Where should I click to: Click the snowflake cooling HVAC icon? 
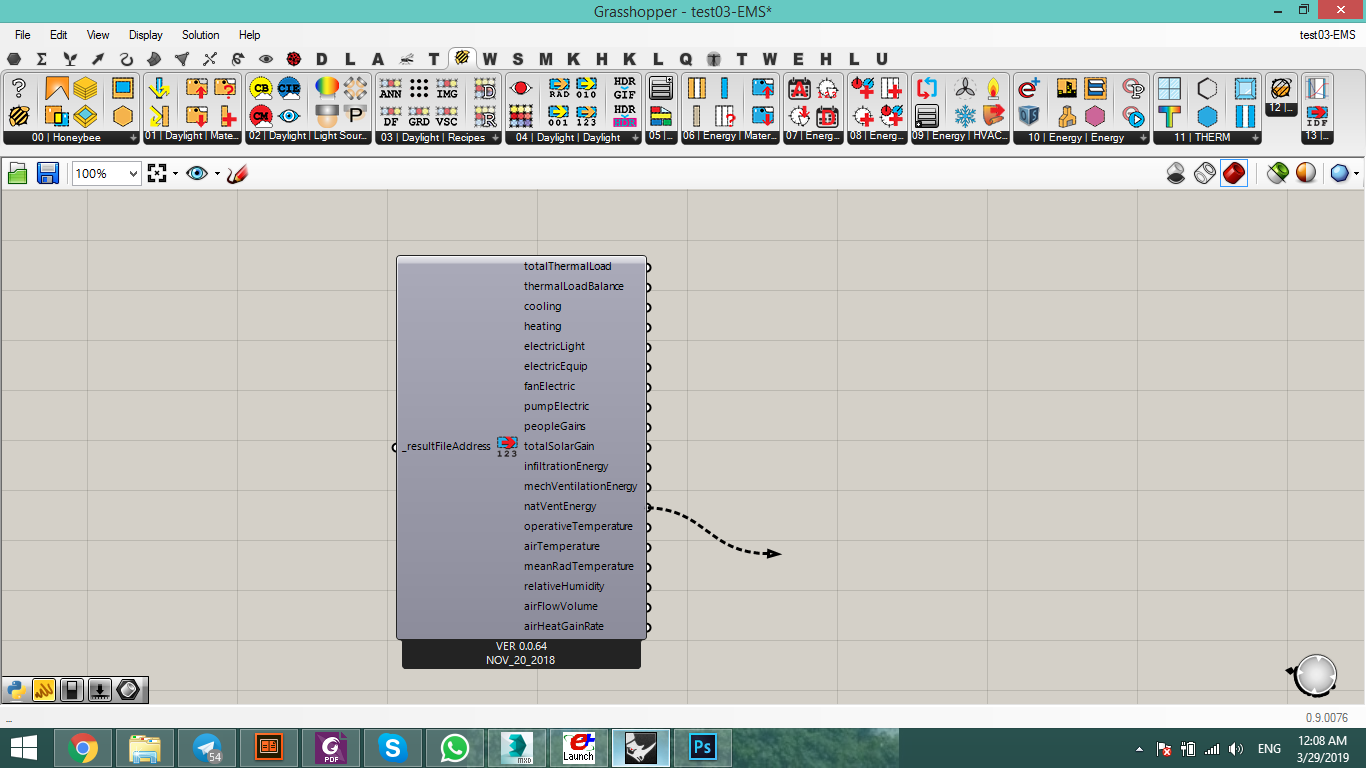click(965, 115)
